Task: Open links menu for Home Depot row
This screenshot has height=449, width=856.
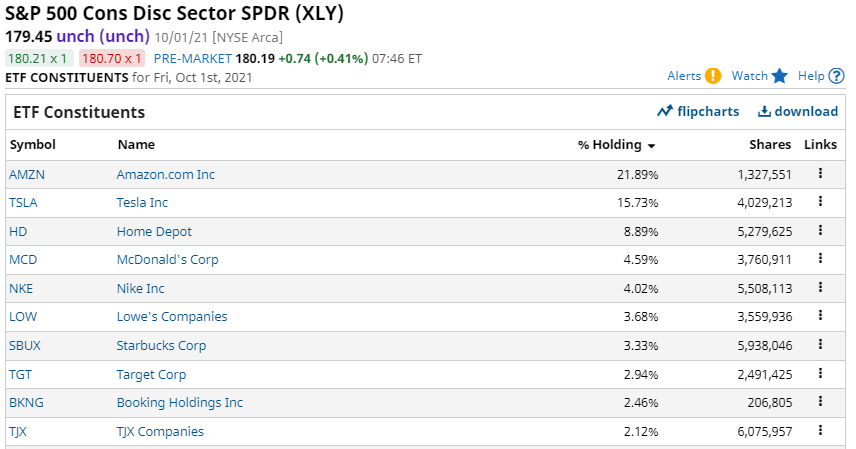Action: (820, 231)
